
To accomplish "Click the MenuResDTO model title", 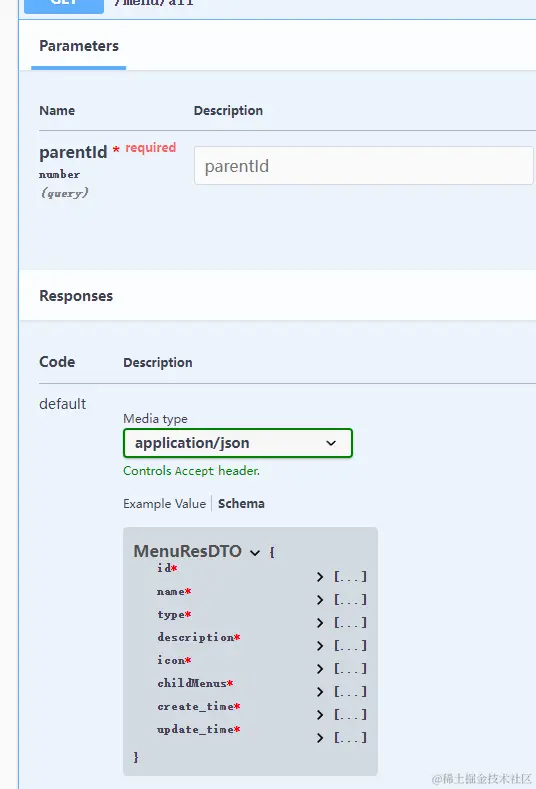I will point(188,551).
